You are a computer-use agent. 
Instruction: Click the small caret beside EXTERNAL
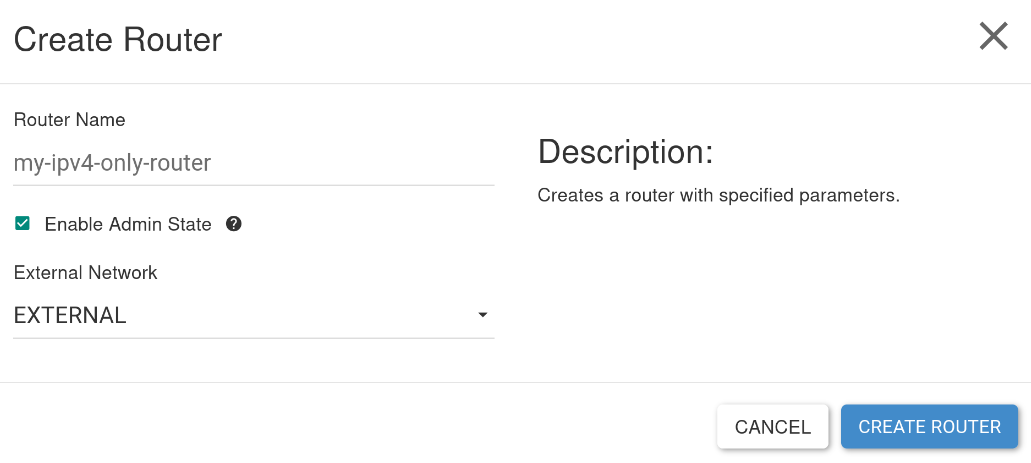tap(483, 315)
